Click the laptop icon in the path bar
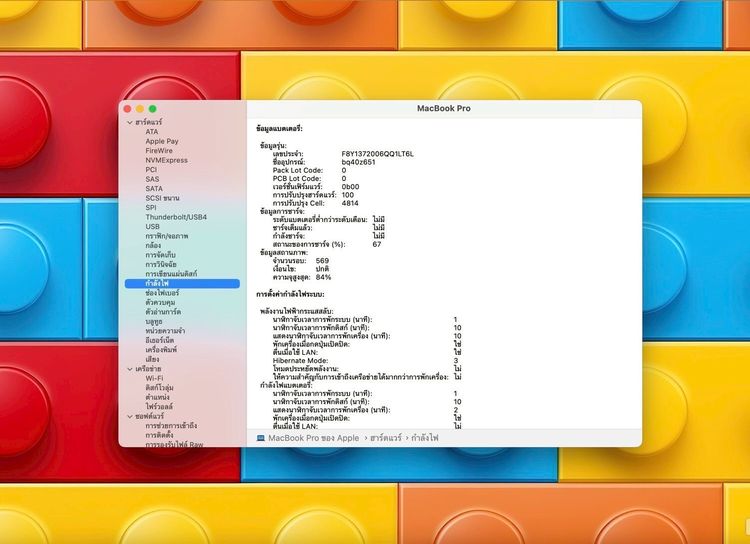Image resolution: width=750 pixels, height=544 pixels. [261, 438]
